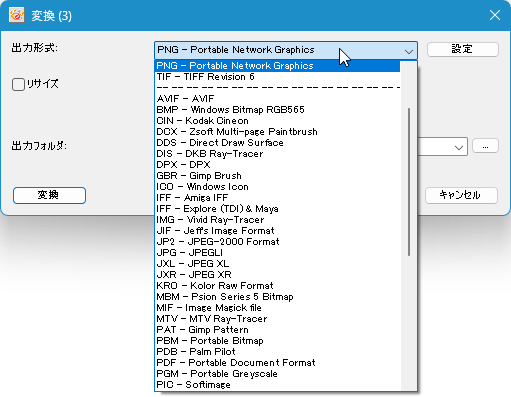
Task: Select PNG - Portable Network Graphics in list
Action: [278, 66]
